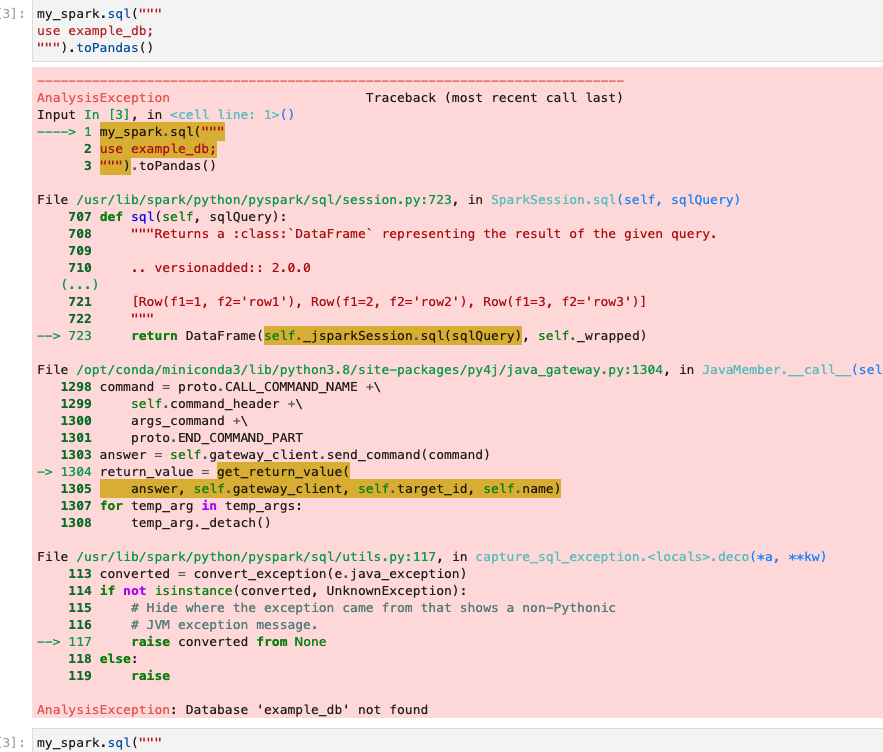This screenshot has width=883, height=752.
Task: Click "Database 'example_db' not found" message
Action: (306, 710)
